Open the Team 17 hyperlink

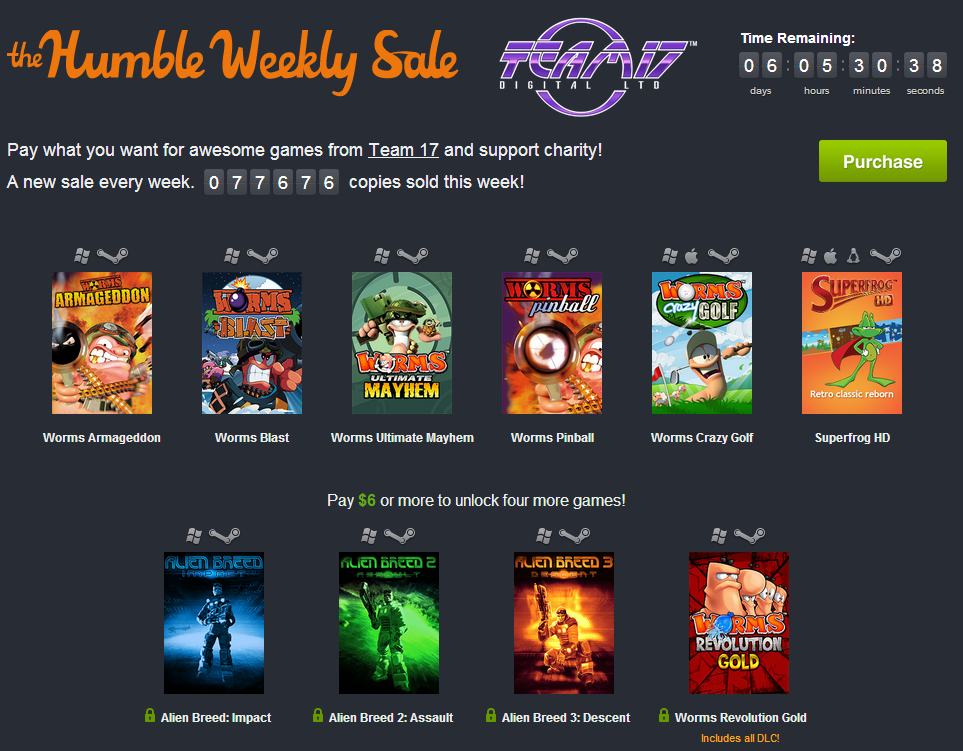tap(403, 150)
